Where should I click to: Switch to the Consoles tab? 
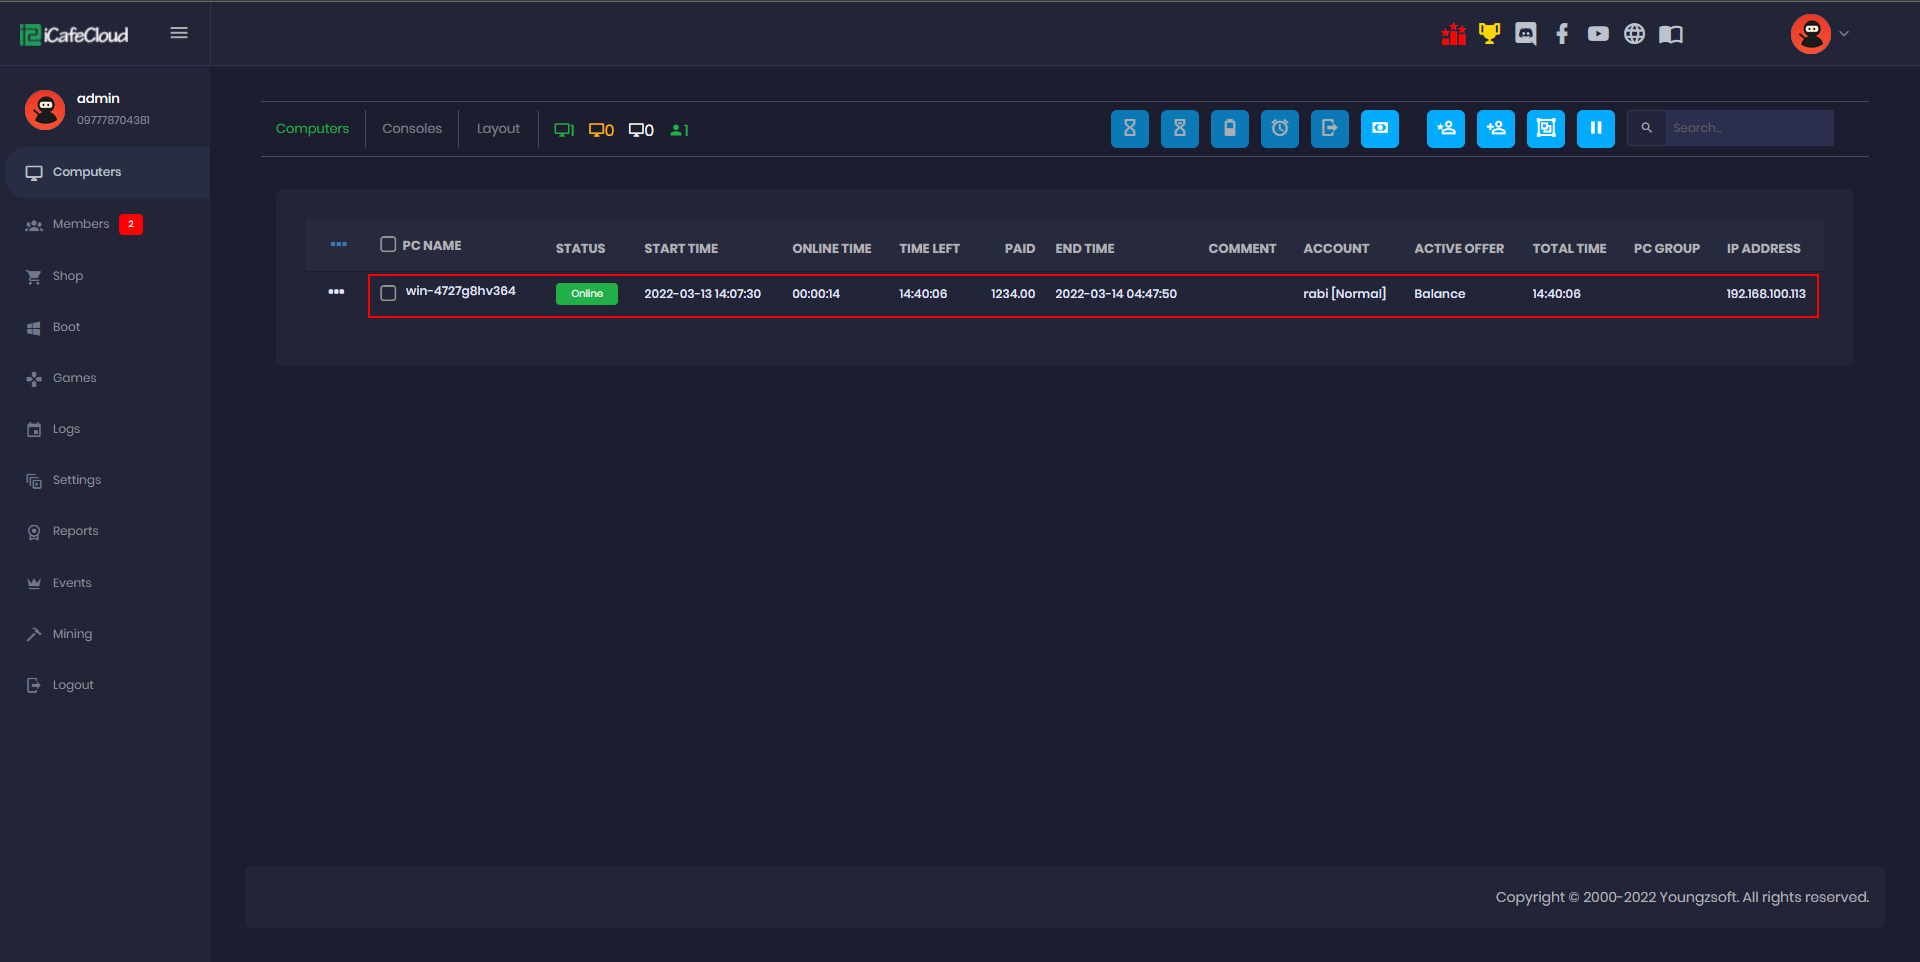411,129
